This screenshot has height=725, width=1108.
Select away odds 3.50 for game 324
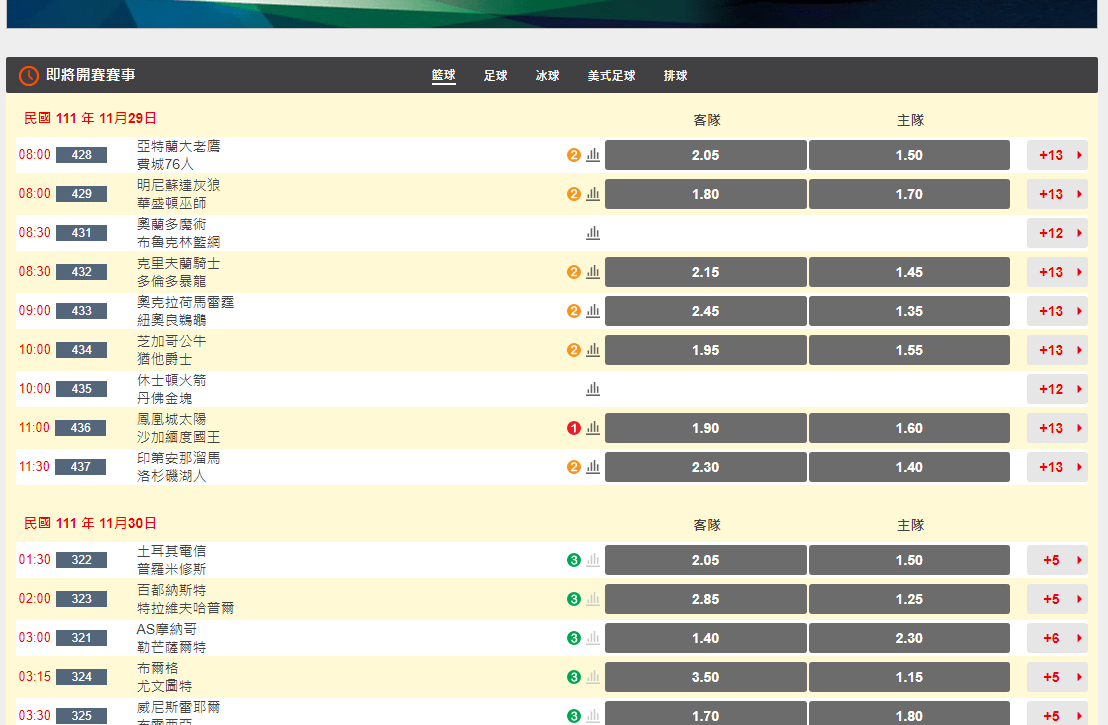[x=705, y=677]
